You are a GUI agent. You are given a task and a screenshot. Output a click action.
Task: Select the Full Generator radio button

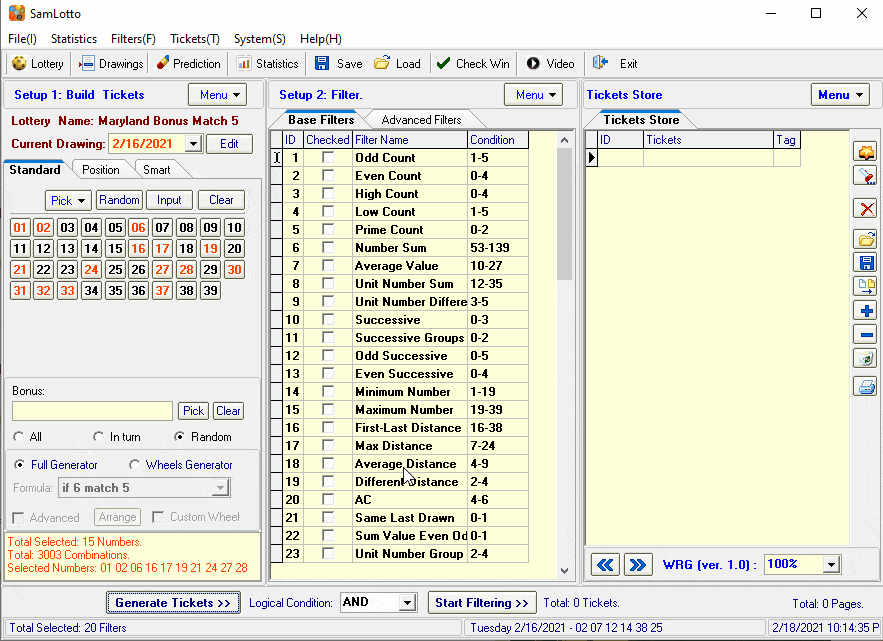pyautogui.click(x=19, y=465)
